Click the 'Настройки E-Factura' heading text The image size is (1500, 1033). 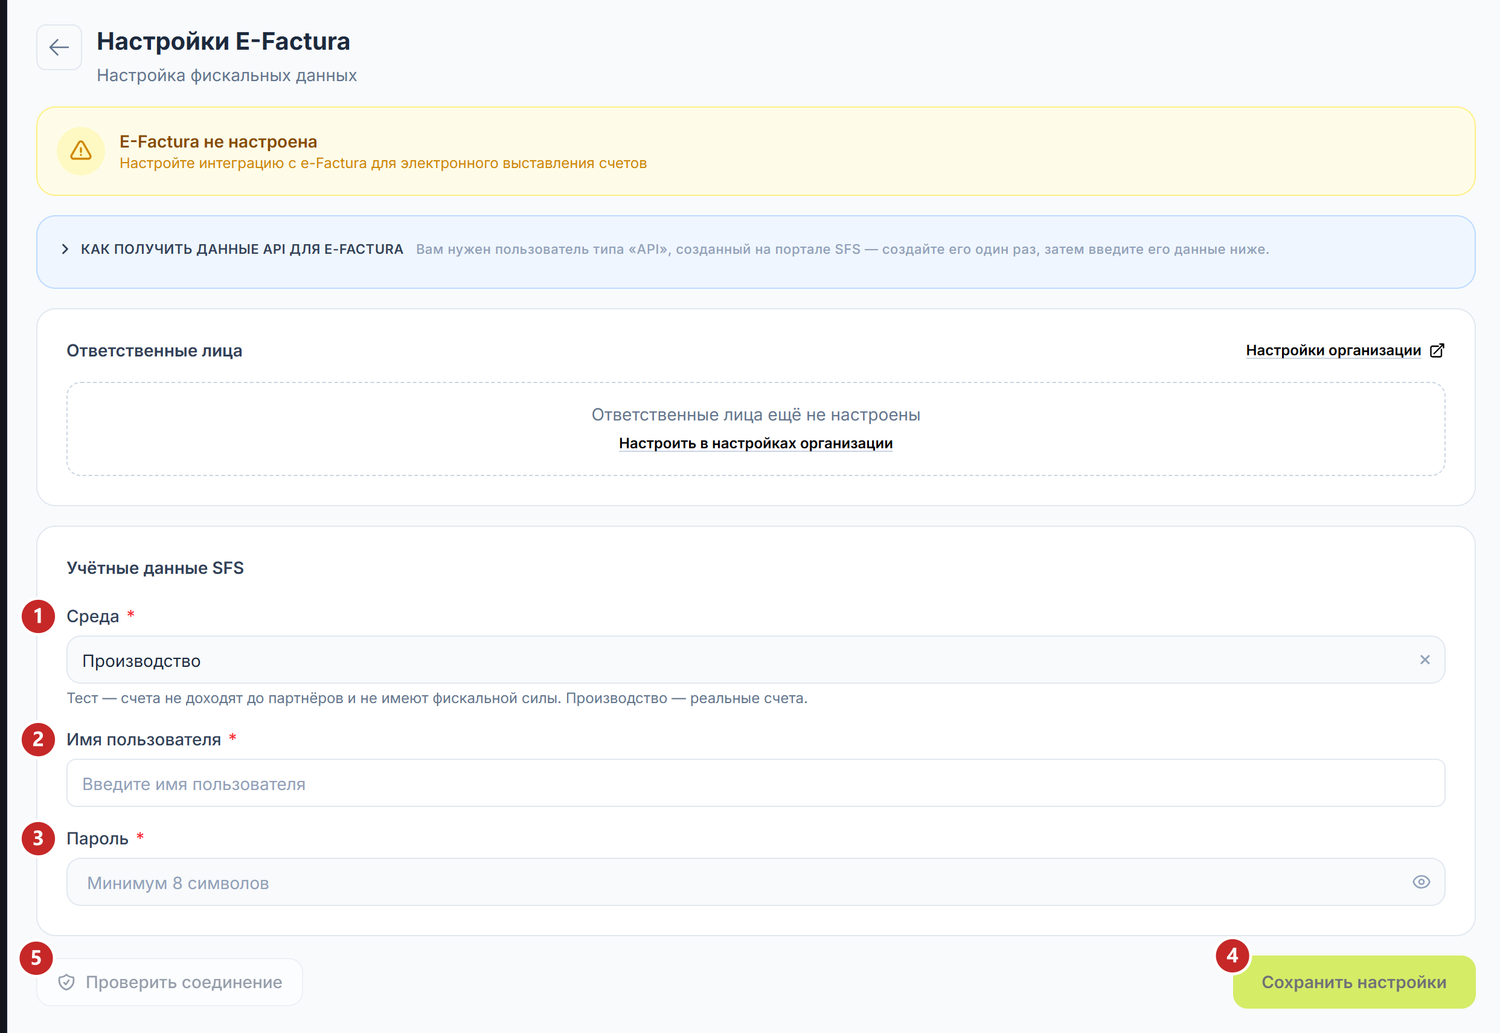[223, 41]
